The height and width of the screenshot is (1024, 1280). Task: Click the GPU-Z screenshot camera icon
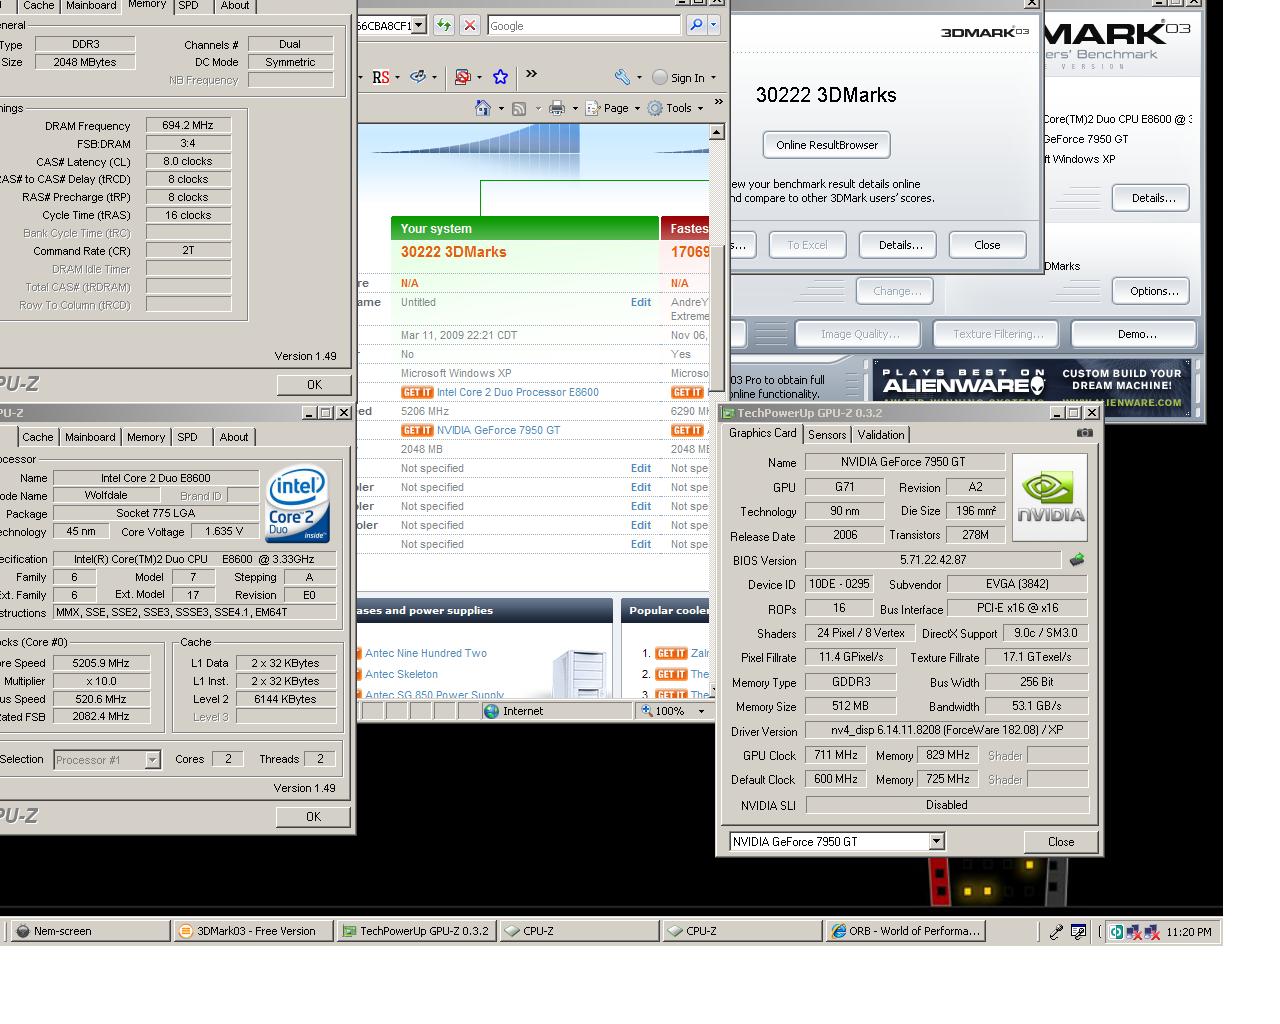pos(1085,433)
